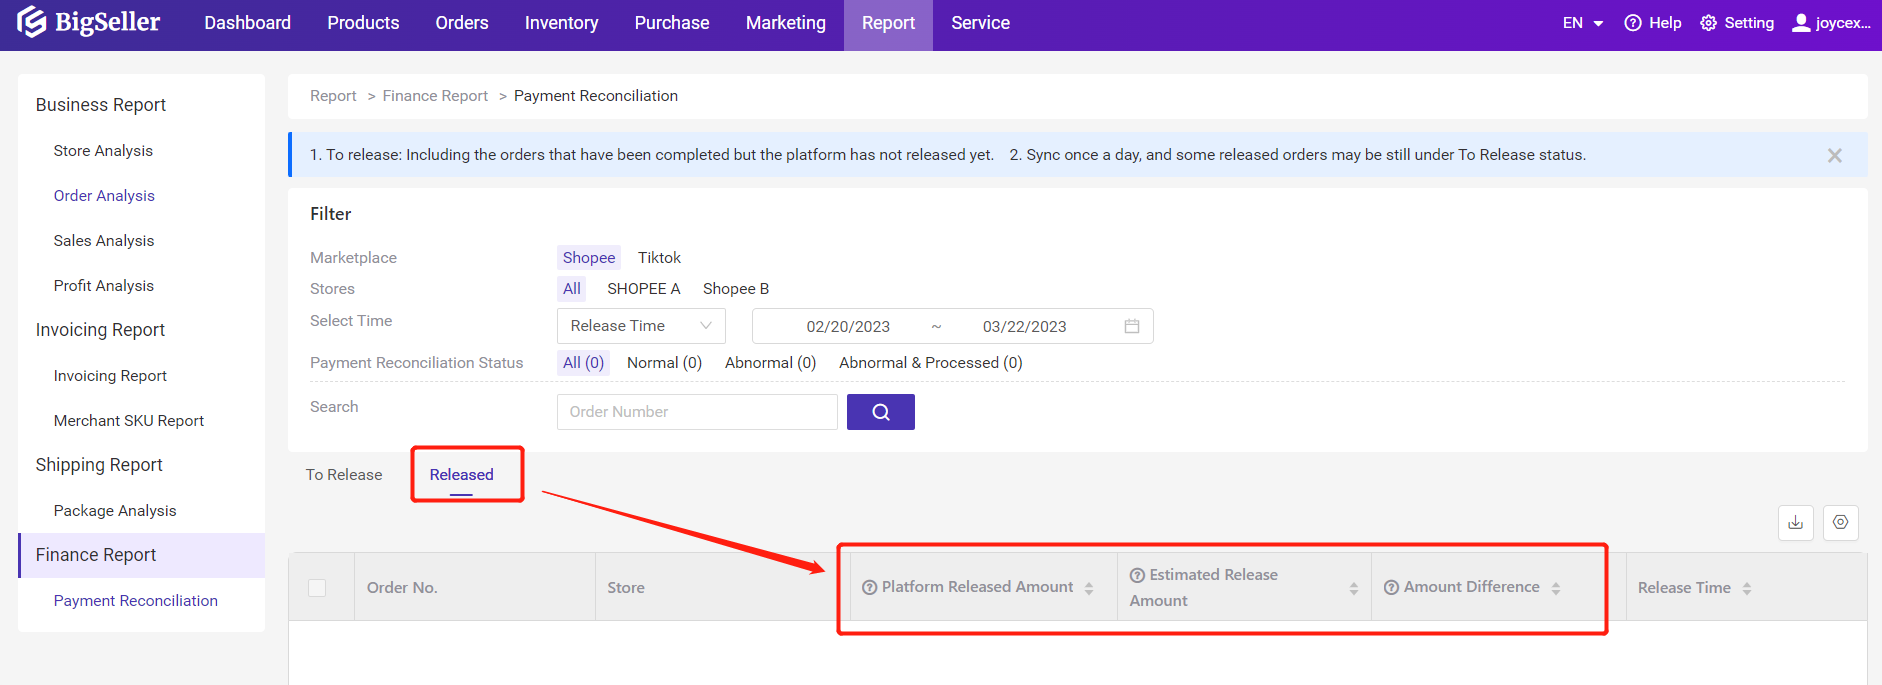Click the download export icon
The height and width of the screenshot is (685, 1882).
point(1795,523)
